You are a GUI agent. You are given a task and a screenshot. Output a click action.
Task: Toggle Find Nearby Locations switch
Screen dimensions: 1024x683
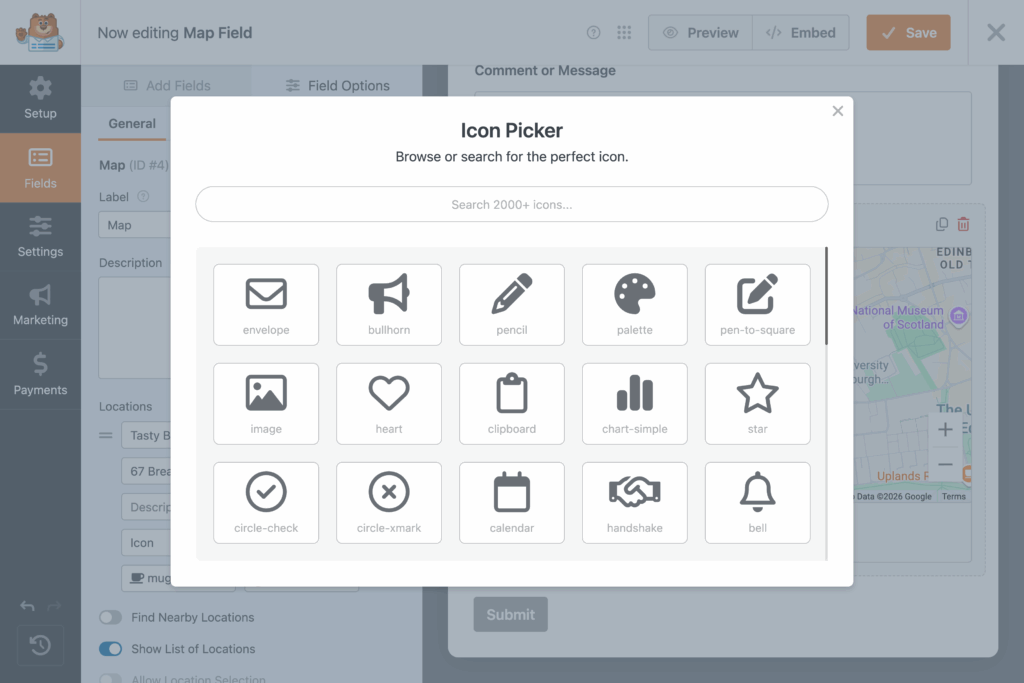[x=110, y=618]
